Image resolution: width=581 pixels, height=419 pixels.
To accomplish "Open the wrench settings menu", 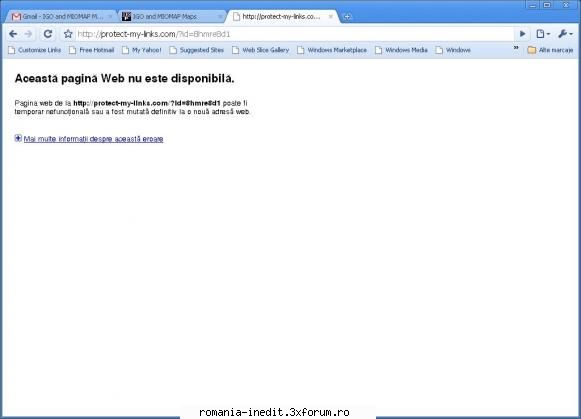I will point(565,34).
